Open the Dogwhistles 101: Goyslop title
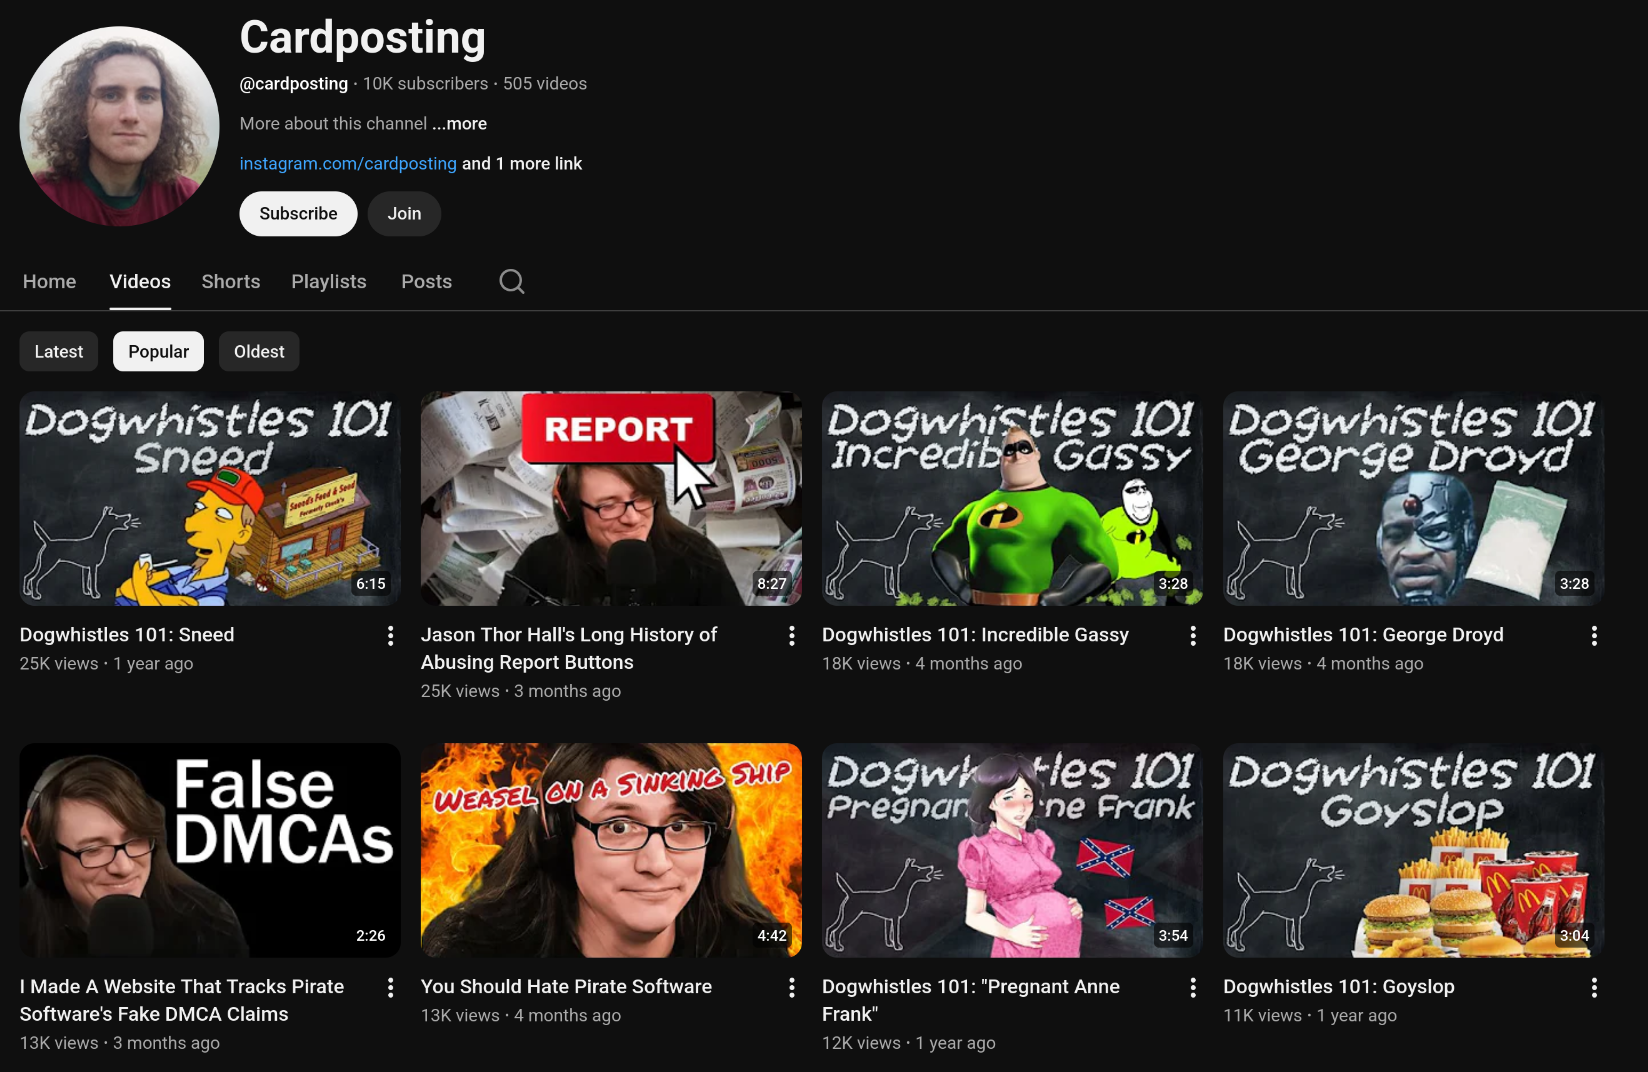 click(1339, 987)
